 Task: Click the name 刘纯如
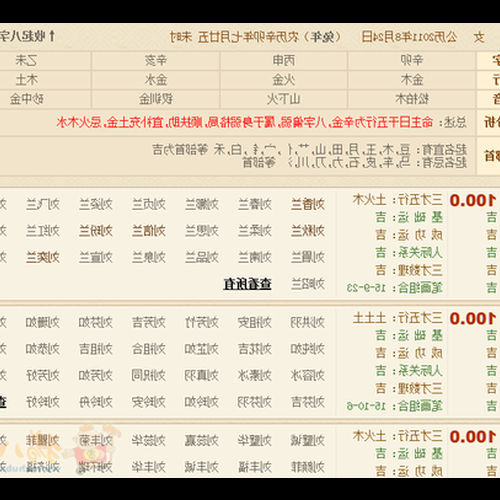coord(308,349)
